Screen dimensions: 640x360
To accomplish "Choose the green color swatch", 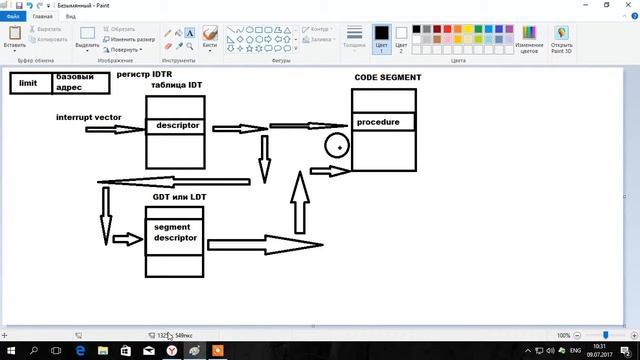I will point(478,29).
